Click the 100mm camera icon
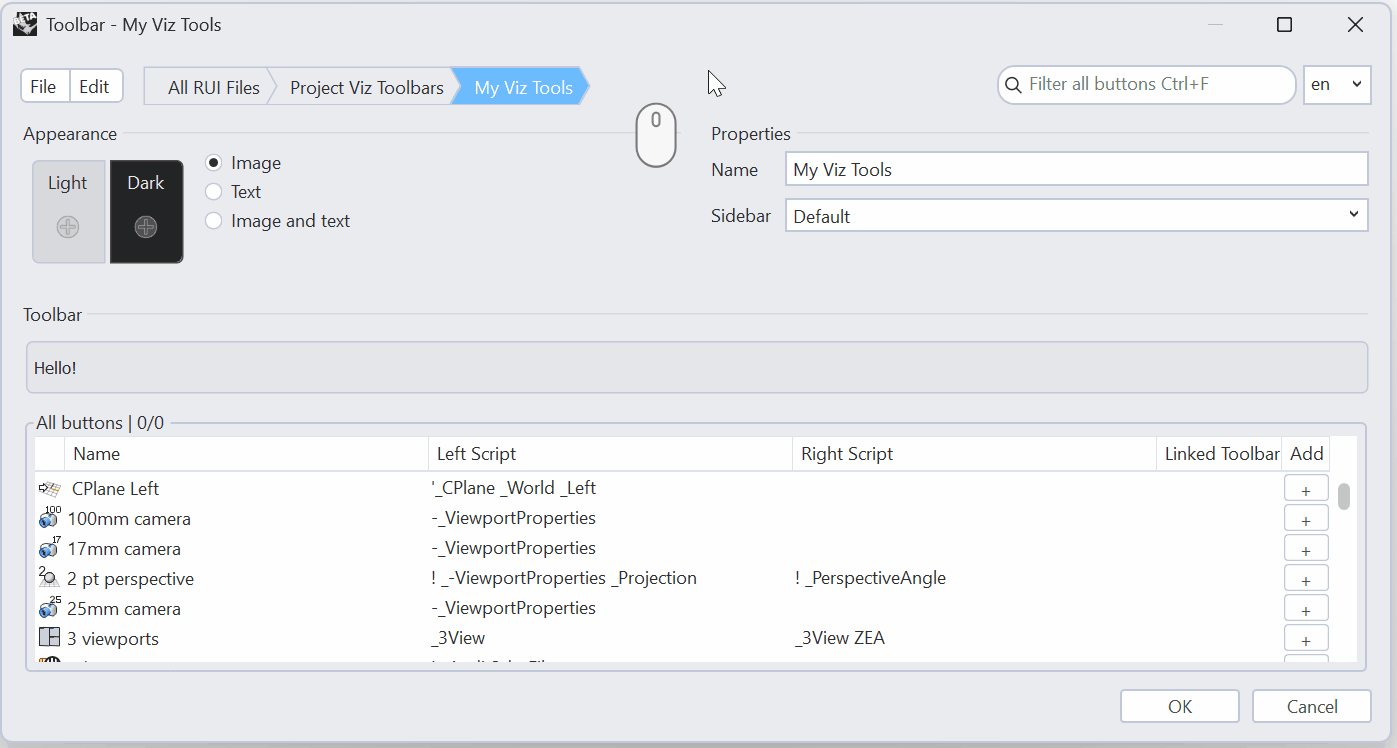 tap(50, 518)
